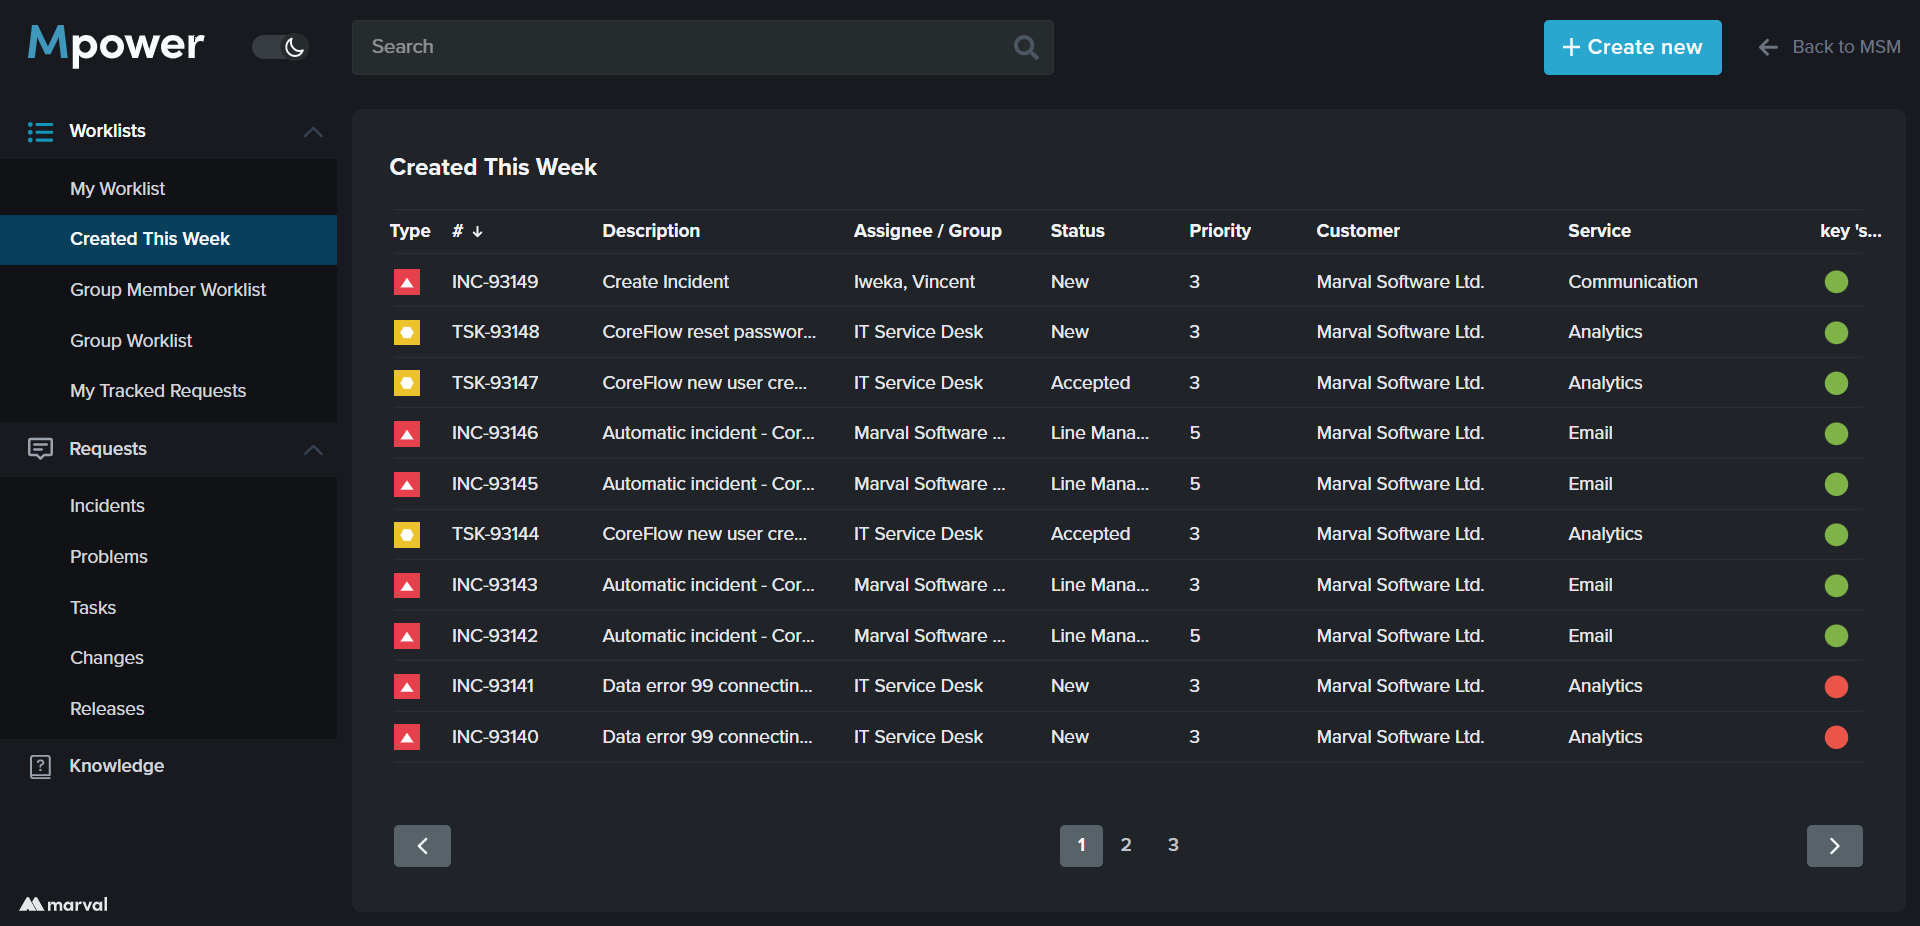Image resolution: width=1920 pixels, height=926 pixels.
Task: Click the Requests chat icon in sidebar
Action: [40, 449]
